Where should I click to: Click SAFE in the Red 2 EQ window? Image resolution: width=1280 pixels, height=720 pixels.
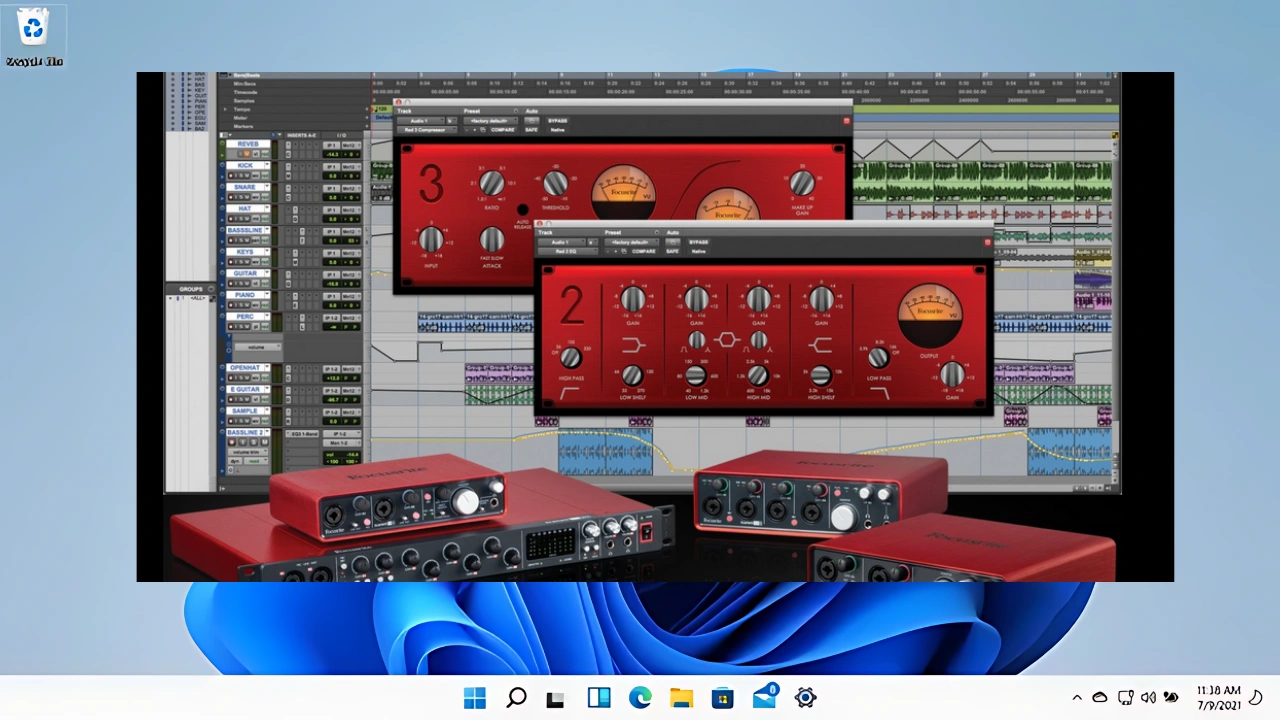click(672, 251)
